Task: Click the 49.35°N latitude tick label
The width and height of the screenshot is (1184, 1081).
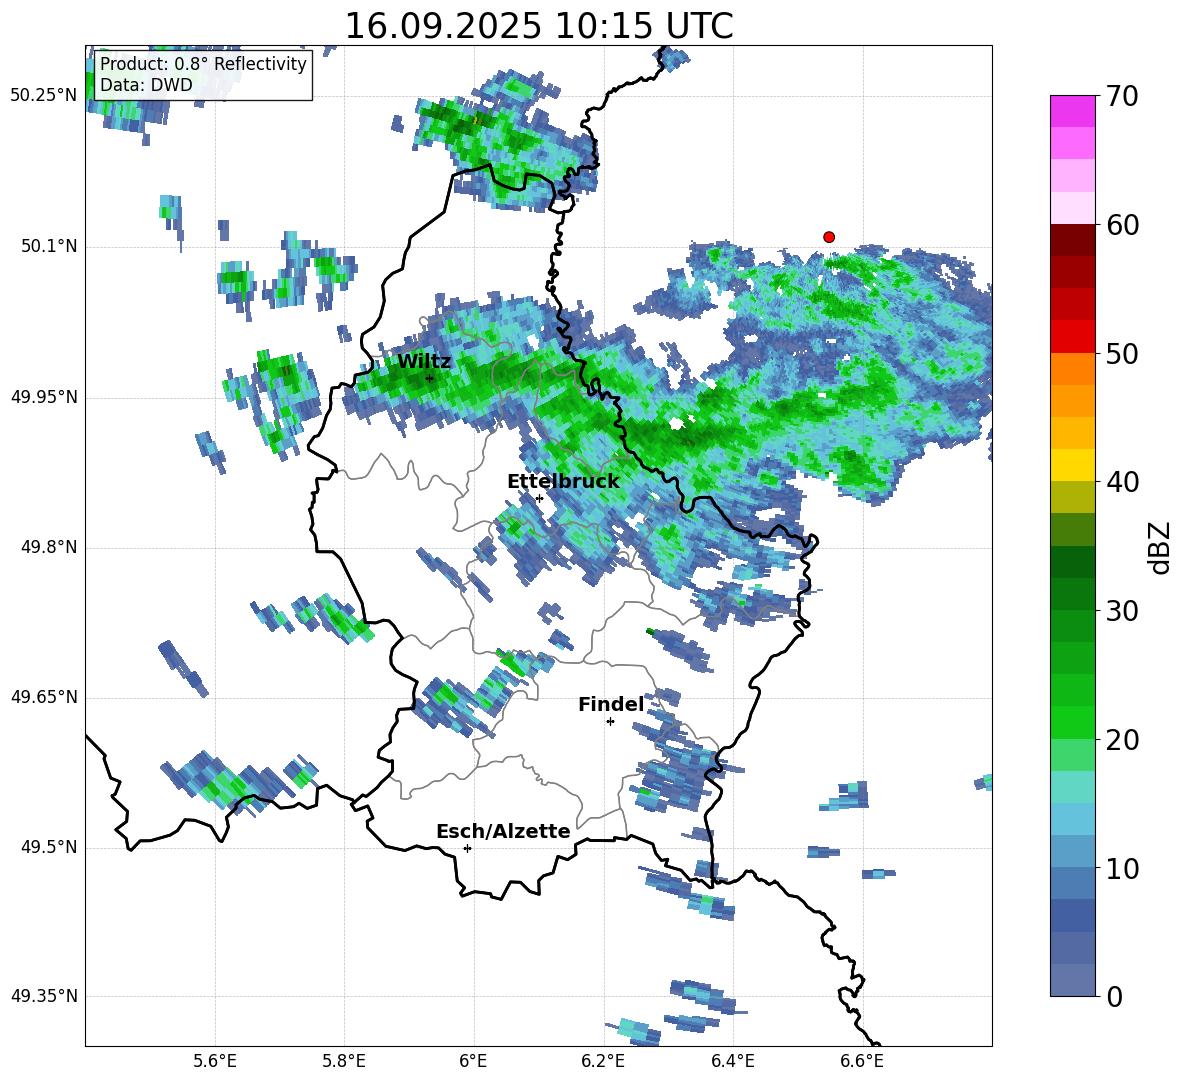Action: pos(44,996)
